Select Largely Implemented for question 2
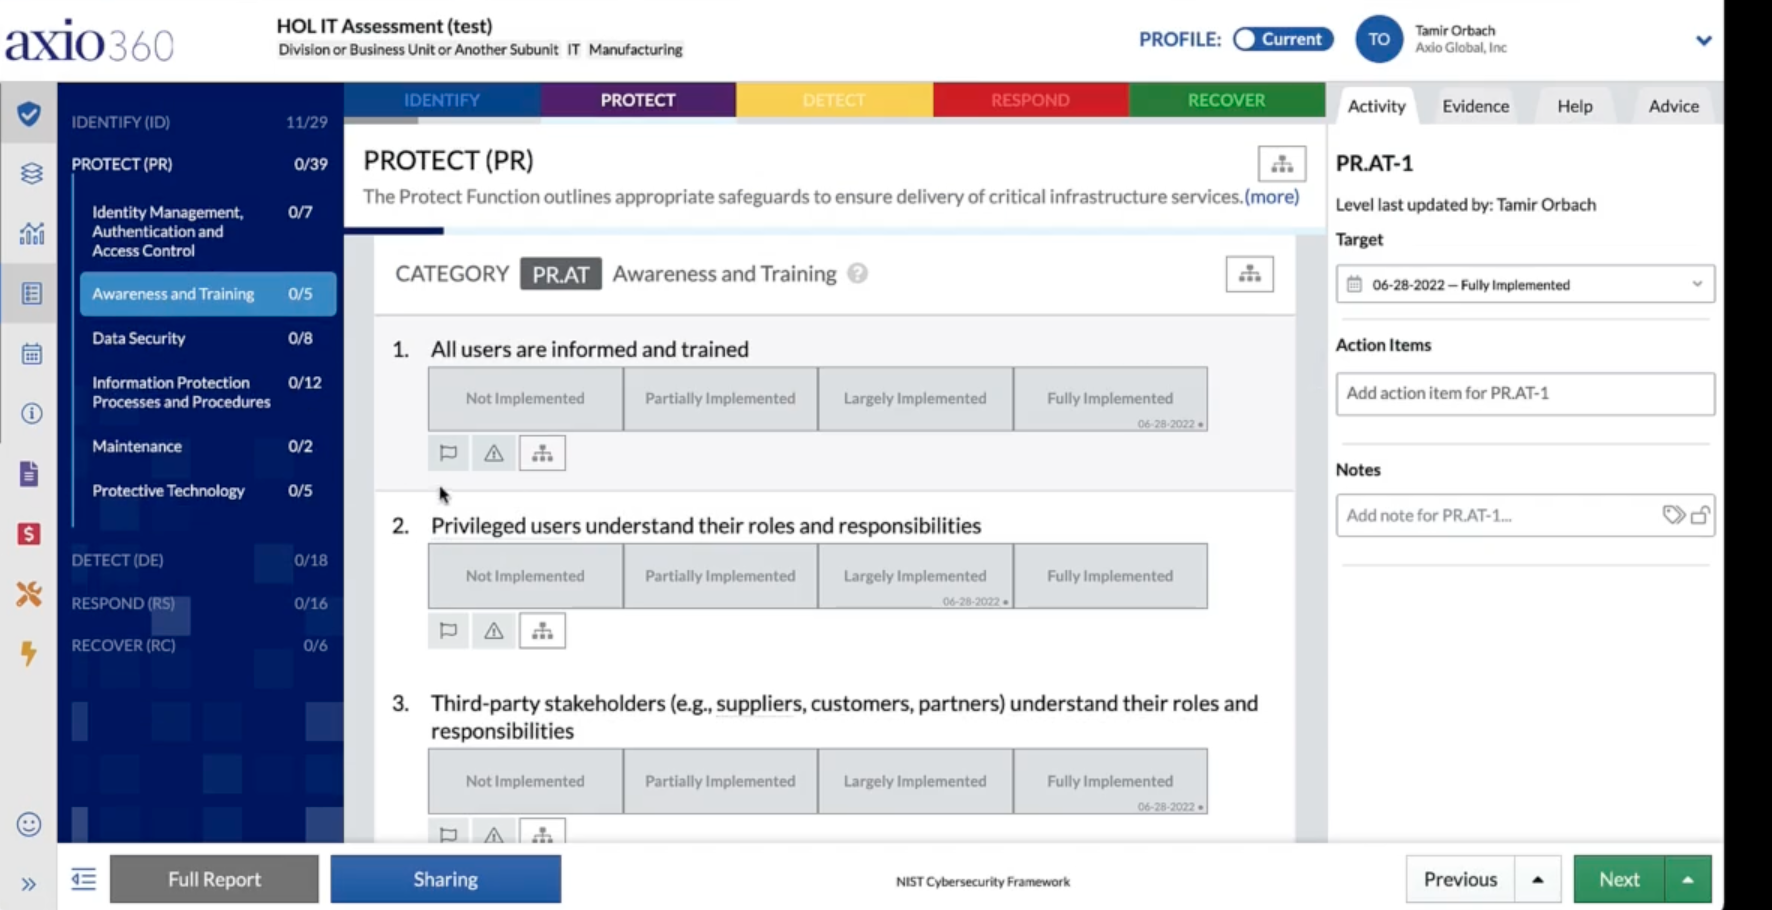Image resolution: width=1772 pixels, height=910 pixels. click(915, 576)
